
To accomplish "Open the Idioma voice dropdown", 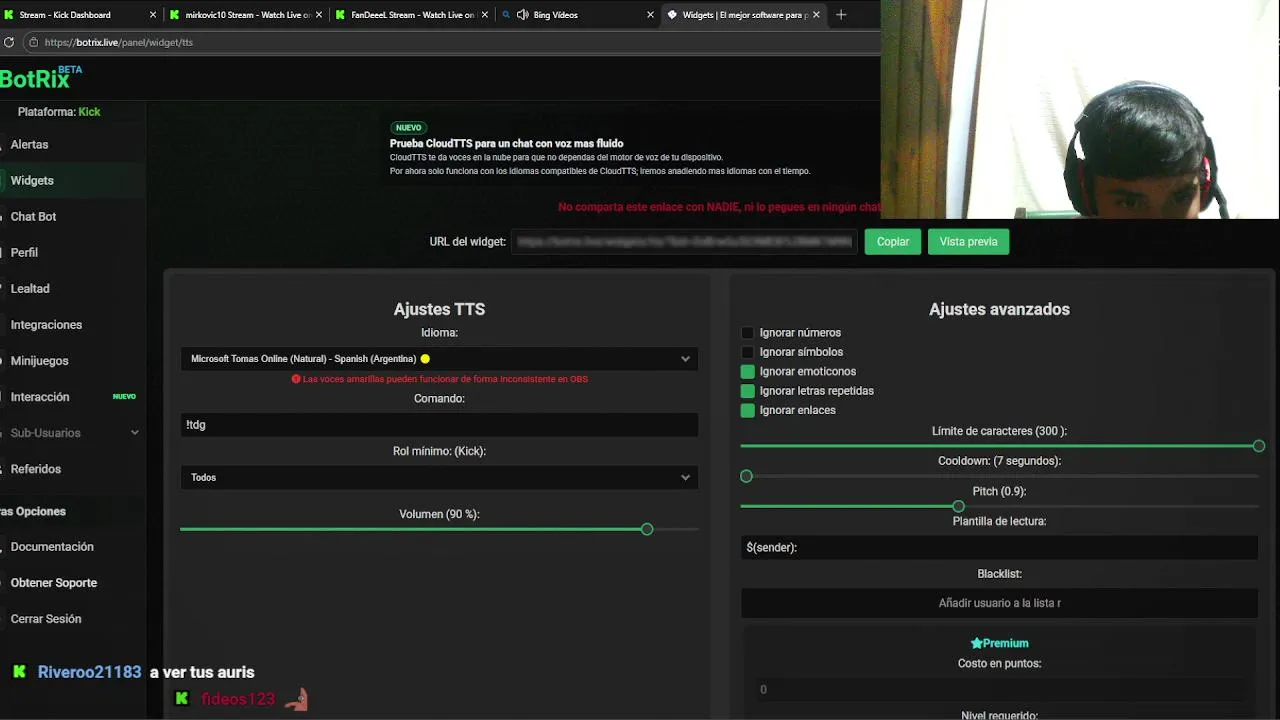I will 439,359.
